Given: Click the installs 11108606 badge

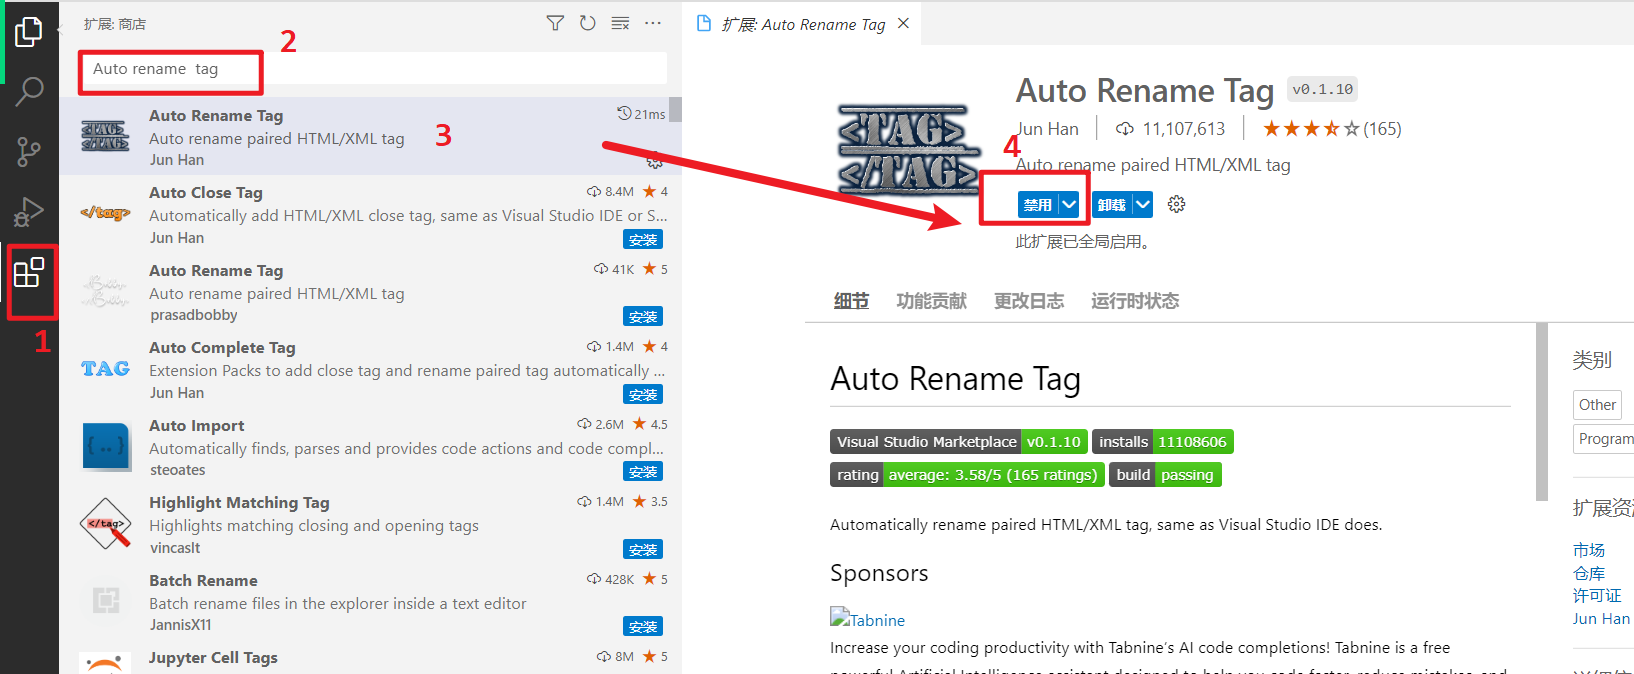Looking at the screenshot, I should pos(1162,442).
